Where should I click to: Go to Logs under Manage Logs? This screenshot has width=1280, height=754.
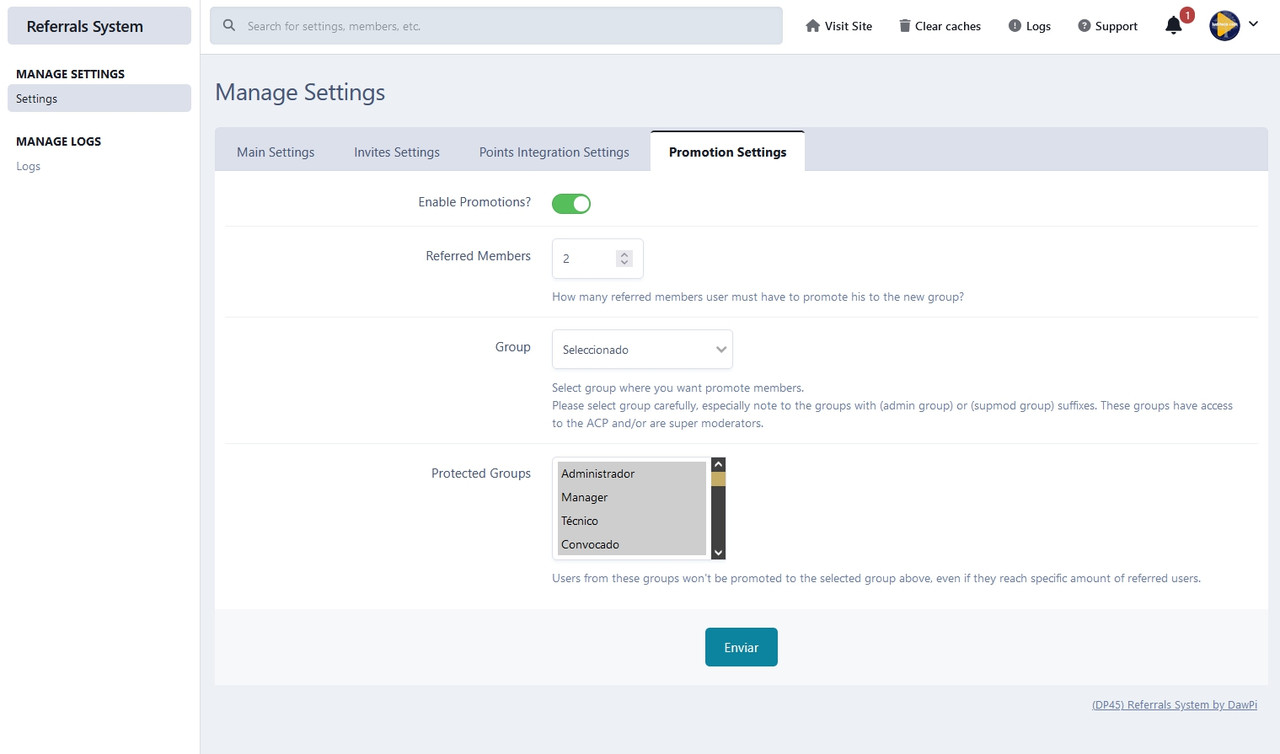pyautogui.click(x=28, y=166)
